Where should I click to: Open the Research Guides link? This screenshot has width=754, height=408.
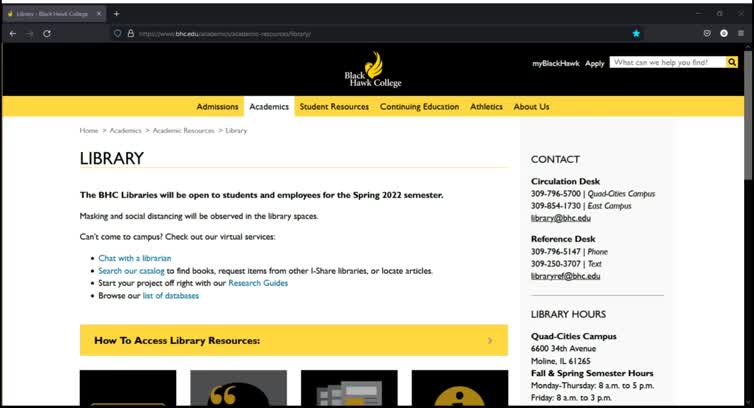pos(258,283)
